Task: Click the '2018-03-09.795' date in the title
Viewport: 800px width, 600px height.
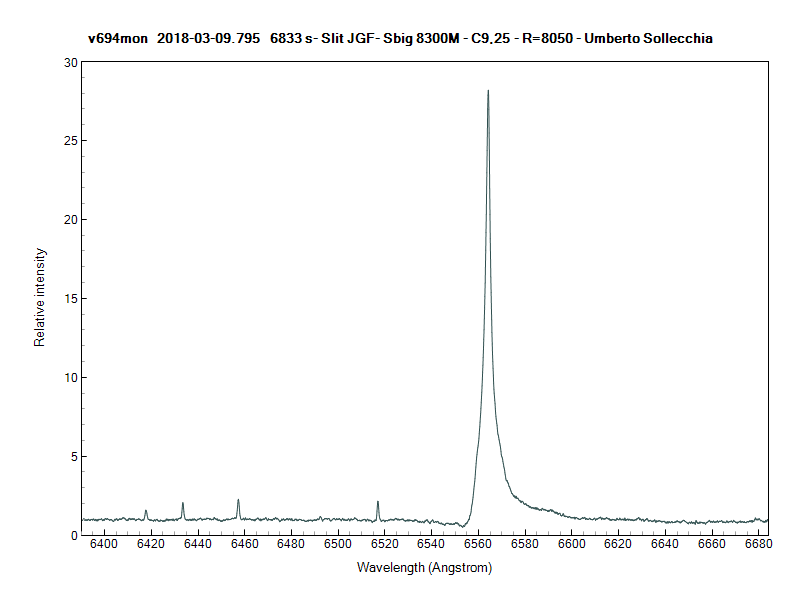Action: coord(209,38)
